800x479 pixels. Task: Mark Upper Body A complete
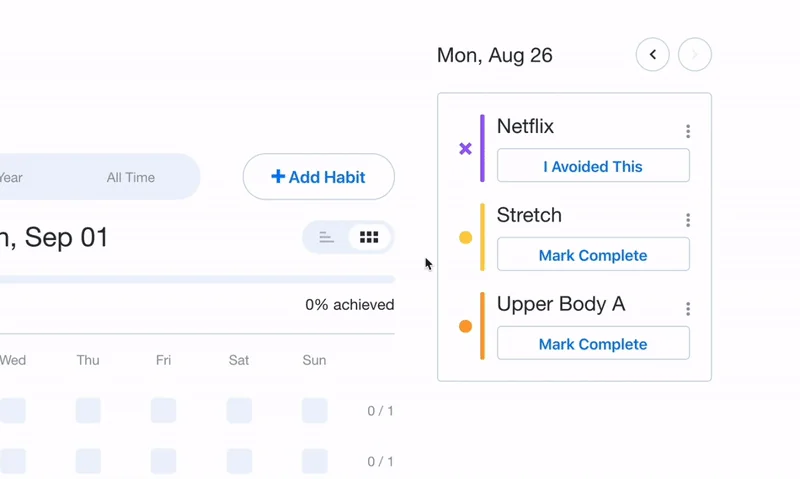pyautogui.click(x=593, y=344)
